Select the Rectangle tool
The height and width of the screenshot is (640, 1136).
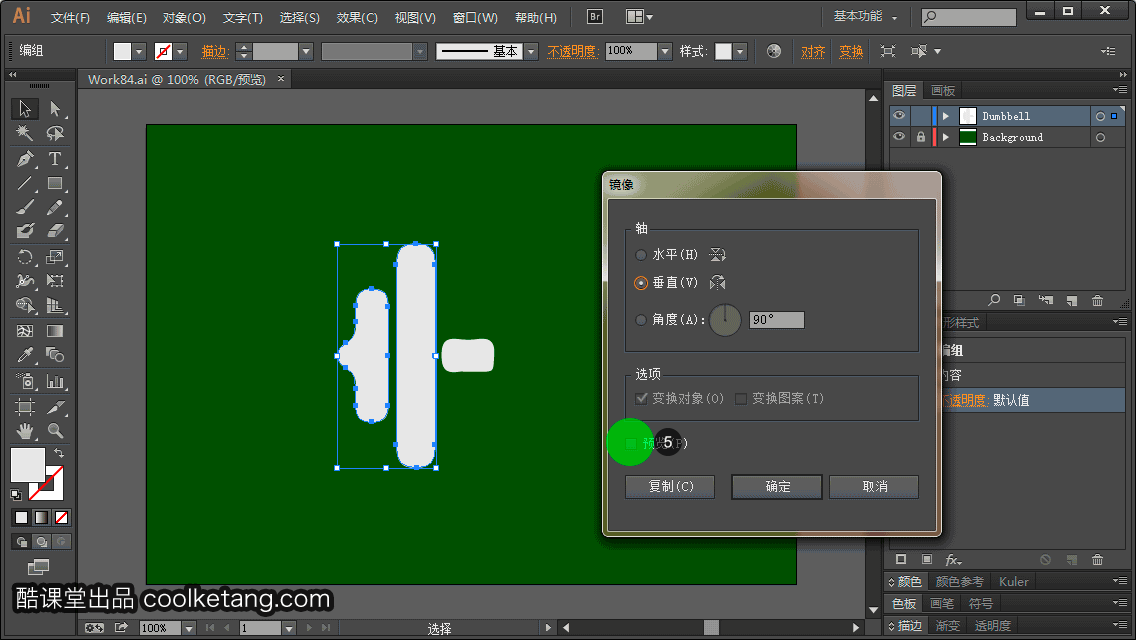click(x=55, y=183)
